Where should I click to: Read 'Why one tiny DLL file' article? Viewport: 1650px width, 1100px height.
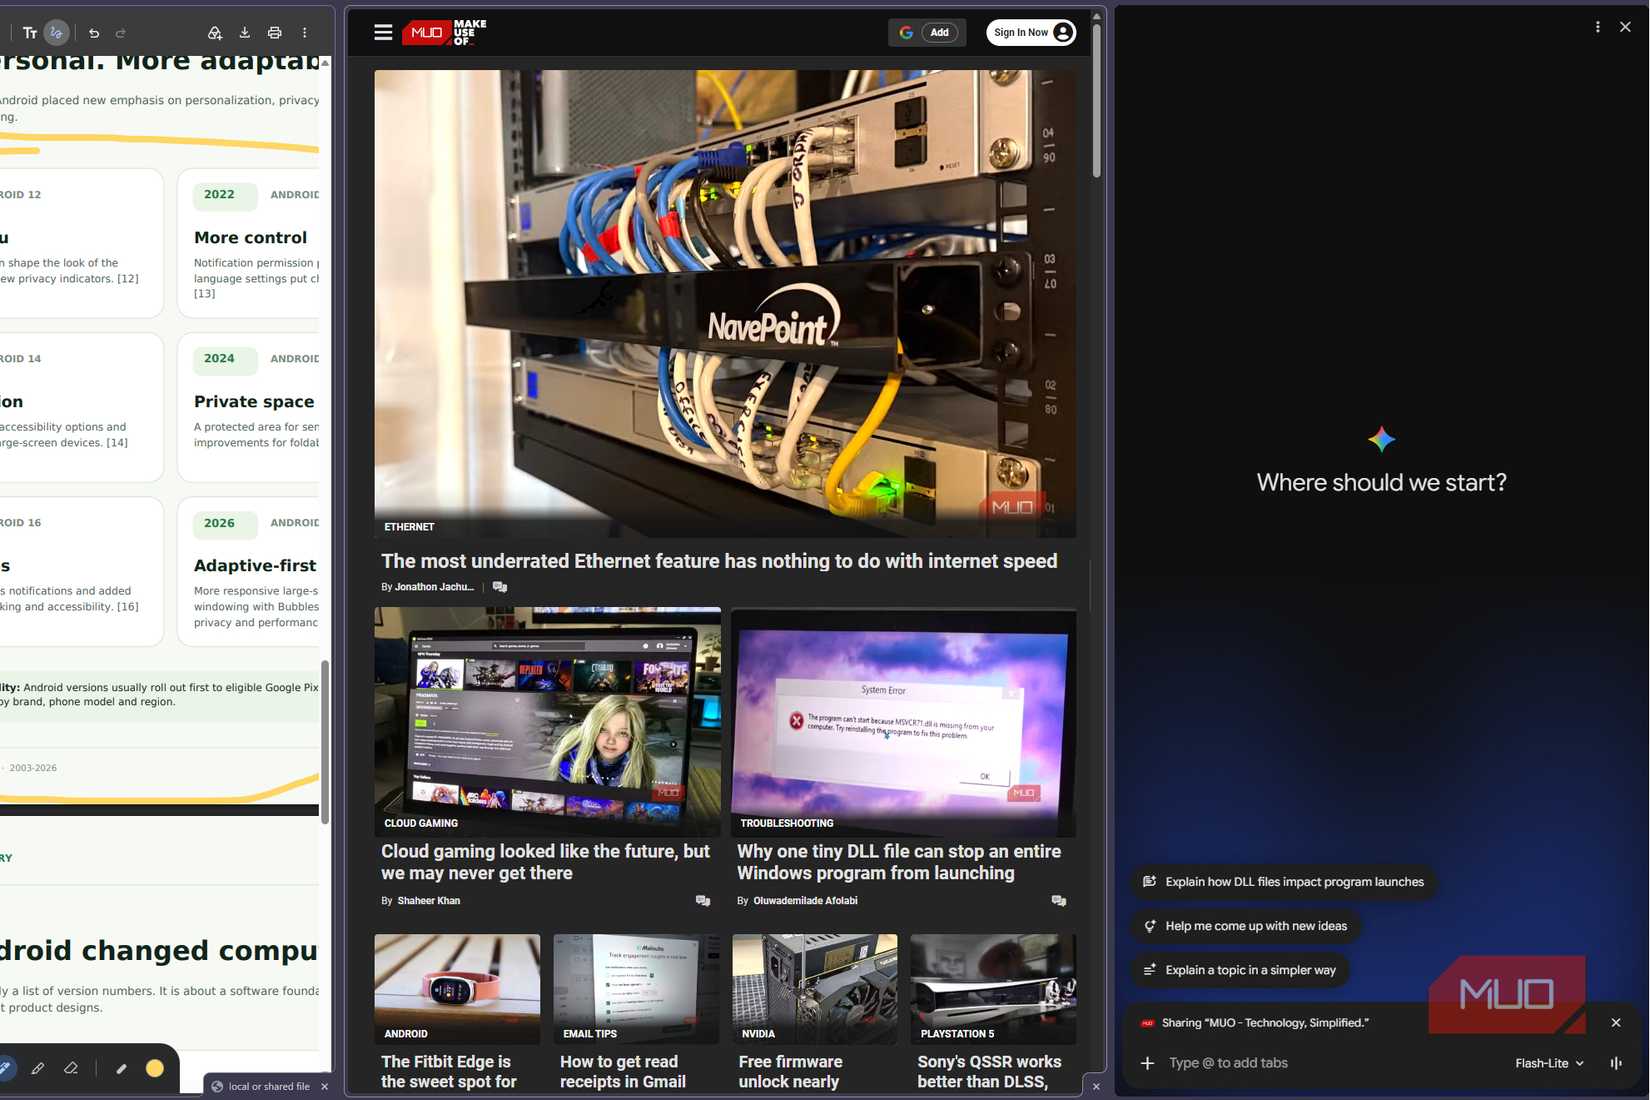point(899,862)
